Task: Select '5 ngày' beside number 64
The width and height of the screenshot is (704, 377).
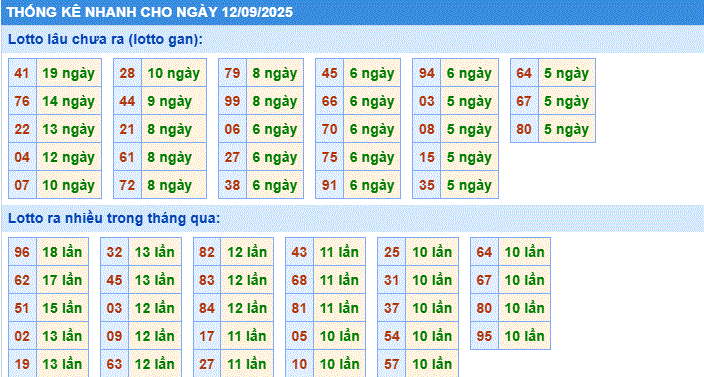Action: pos(567,73)
